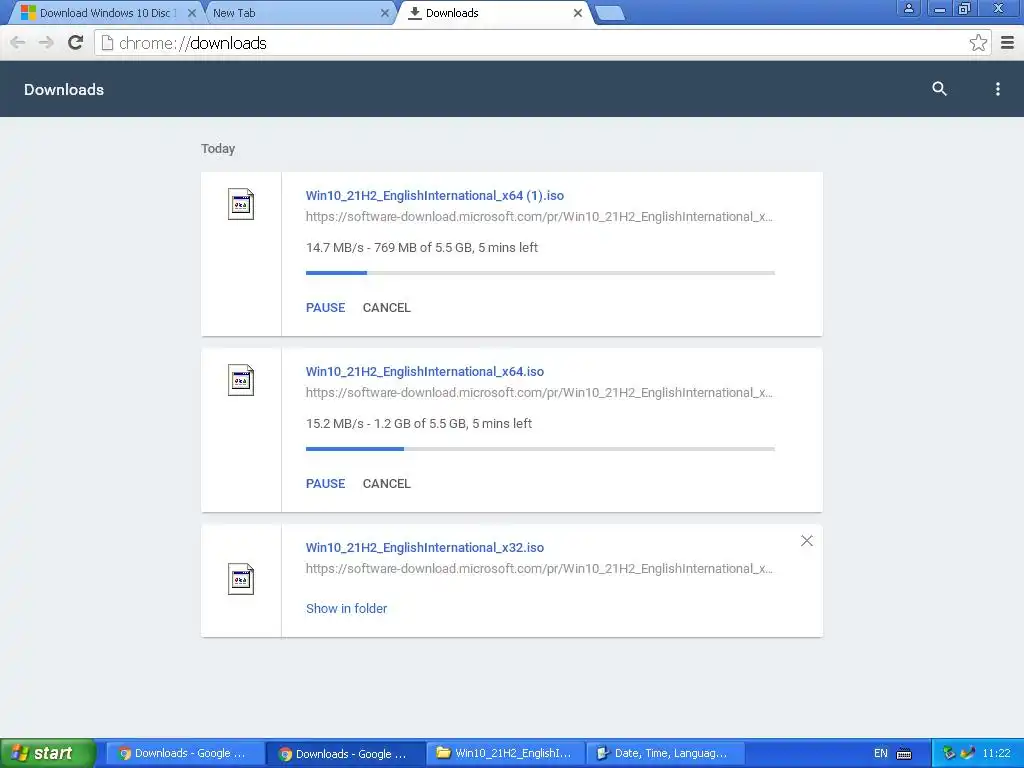The height and width of the screenshot is (768, 1024).
Task: Close the Download Windows 10 Disc tab
Action: click(192, 13)
